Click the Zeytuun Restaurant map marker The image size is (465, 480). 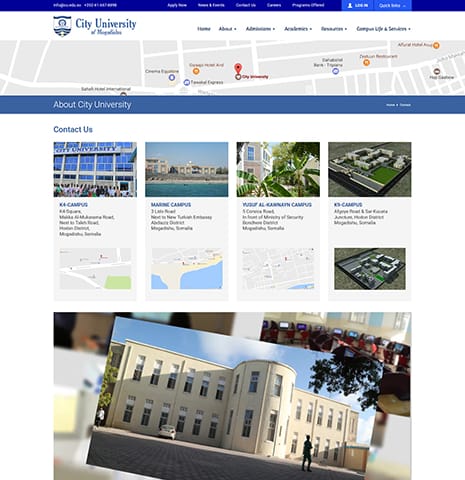366,62
